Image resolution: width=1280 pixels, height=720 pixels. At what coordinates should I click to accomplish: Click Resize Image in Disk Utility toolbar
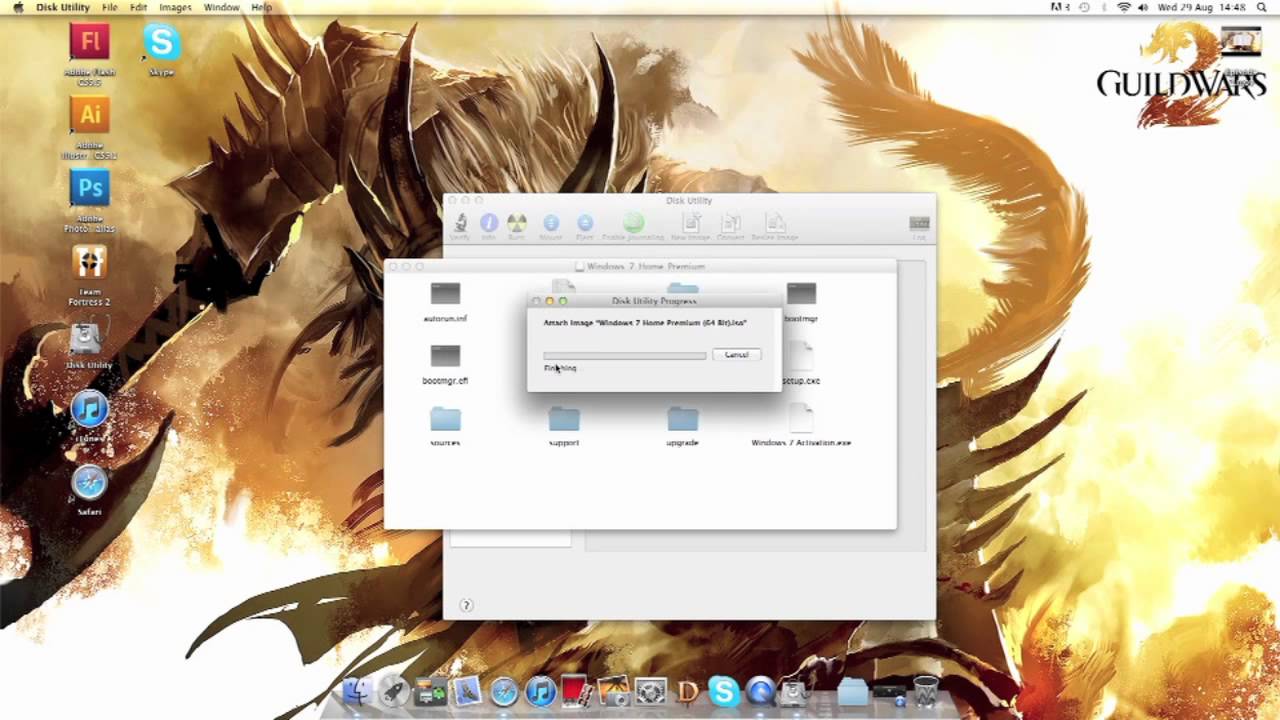775,224
